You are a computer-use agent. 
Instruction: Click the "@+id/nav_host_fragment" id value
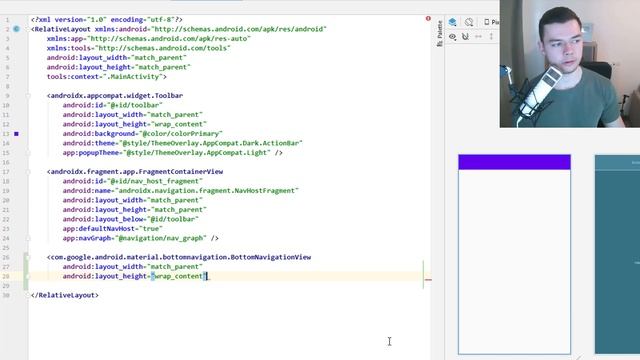click(x=154, y=181)
